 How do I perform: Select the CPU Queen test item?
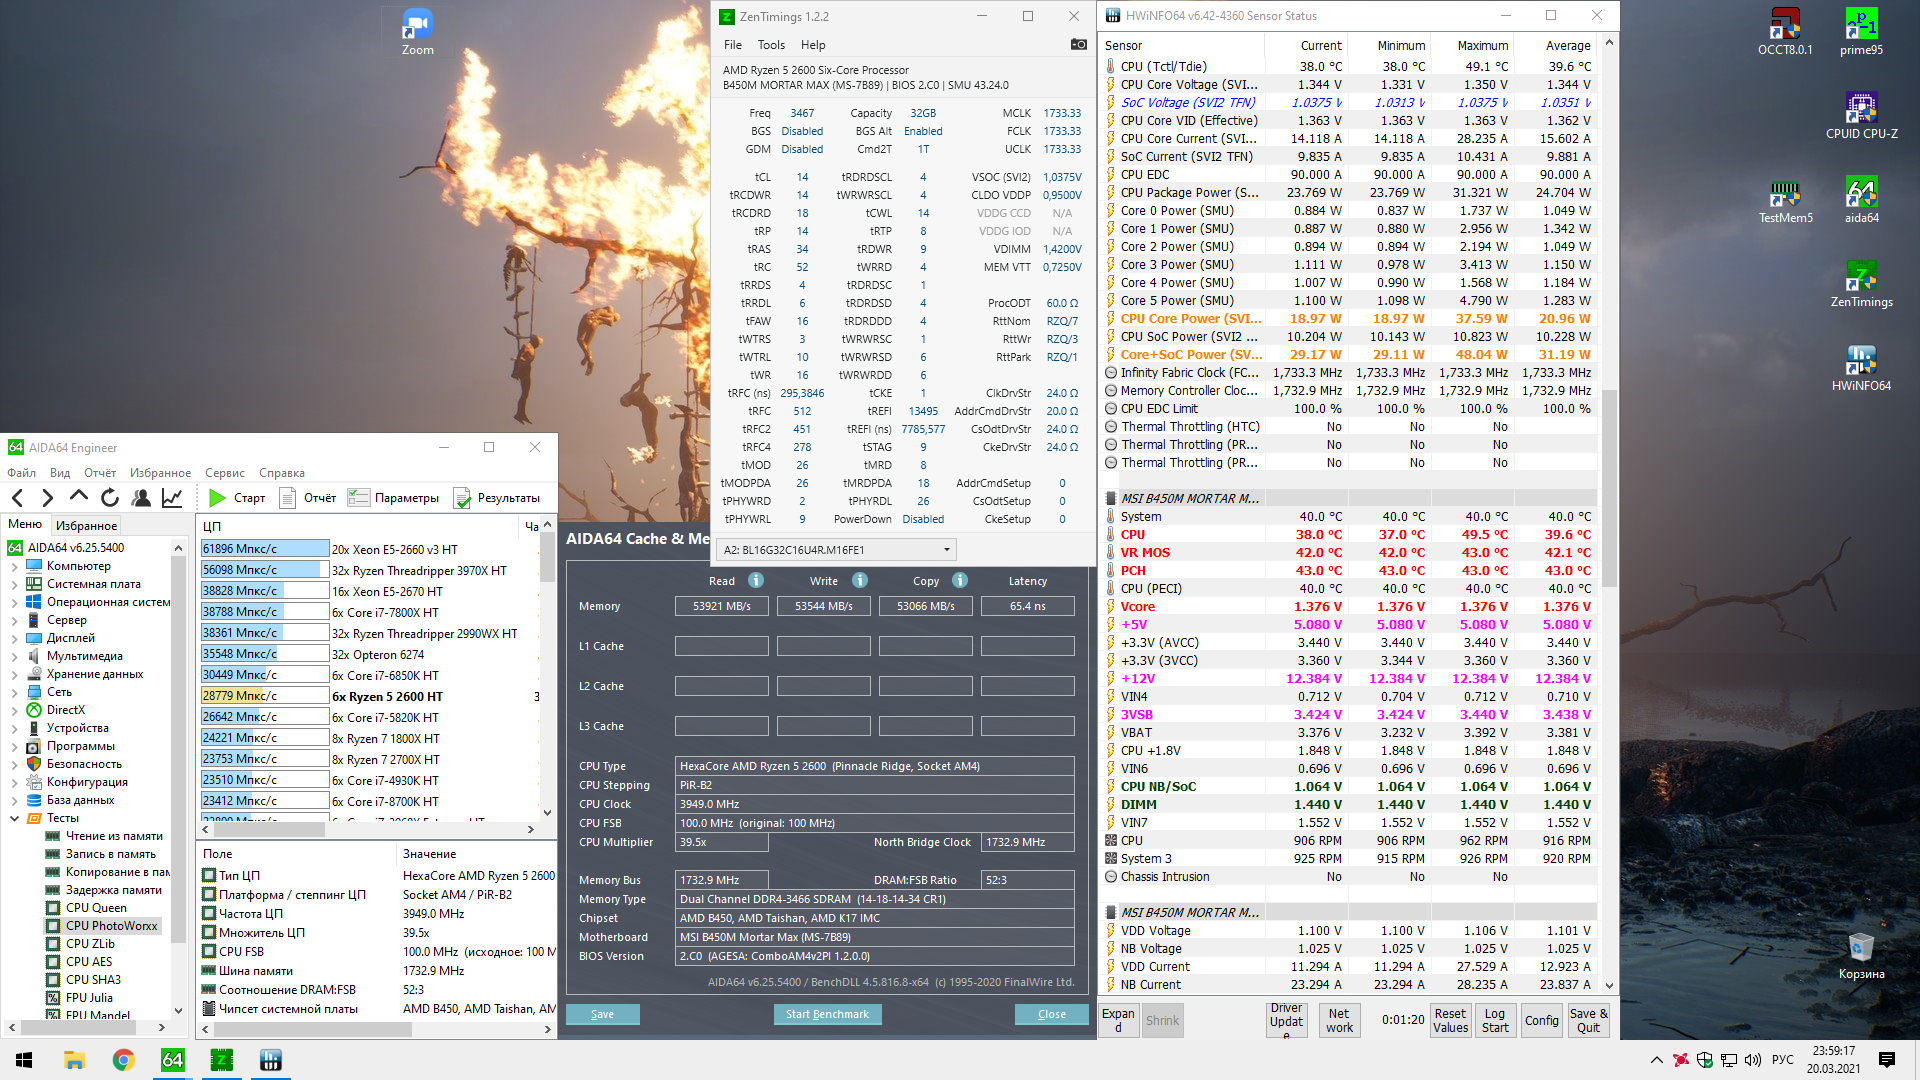(x=96, y=908)
